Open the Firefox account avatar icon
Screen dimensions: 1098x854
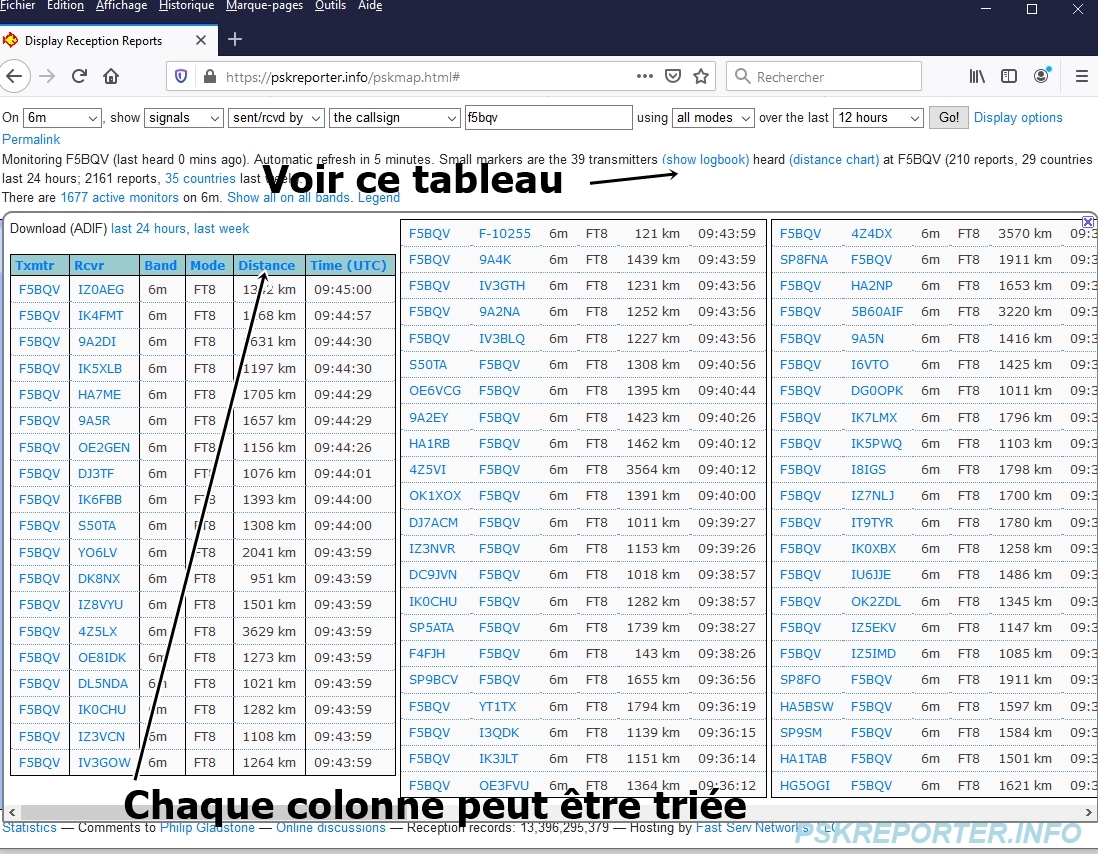pos(1042,76)
